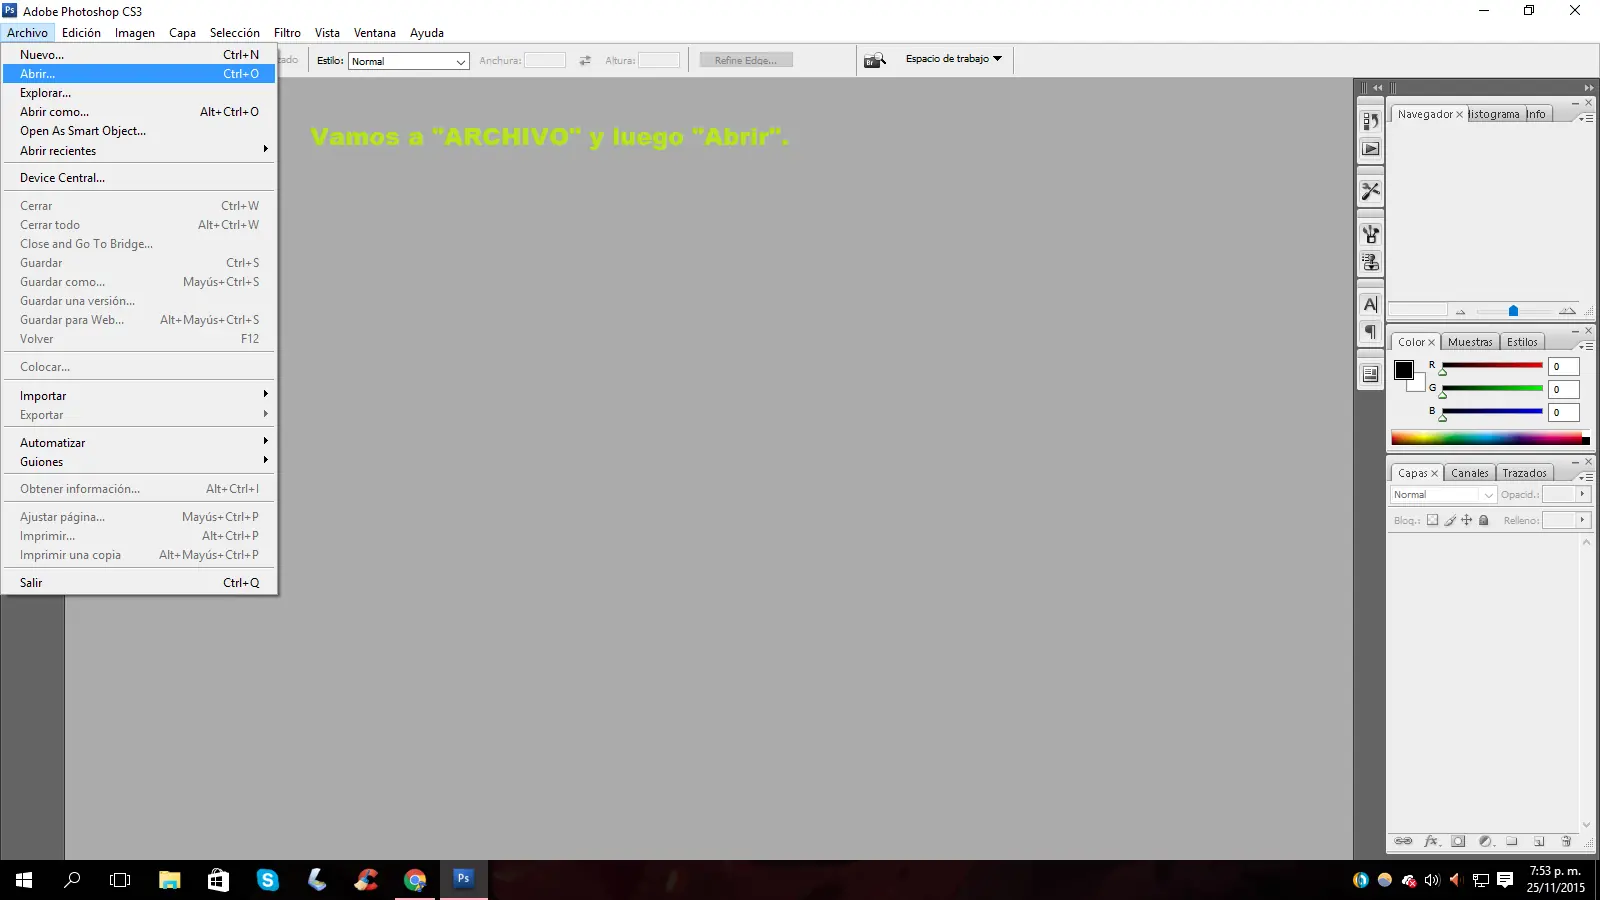Click the layer style fx icon

click(x=1431, y=841)
